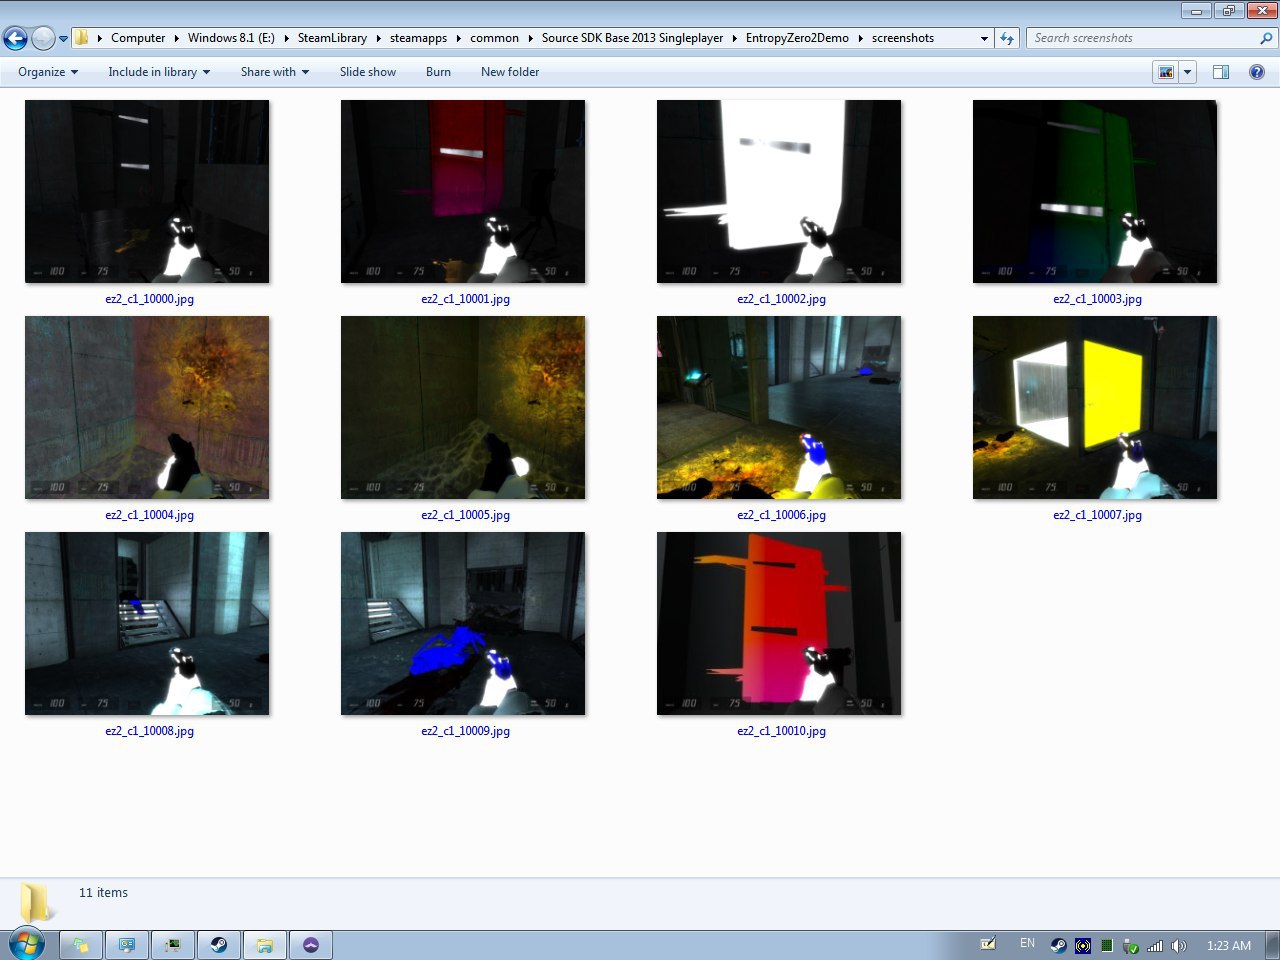The image size is (1280, 960).
Task: Open the recent locations dropdown arrow
Action: click(63, 39)
